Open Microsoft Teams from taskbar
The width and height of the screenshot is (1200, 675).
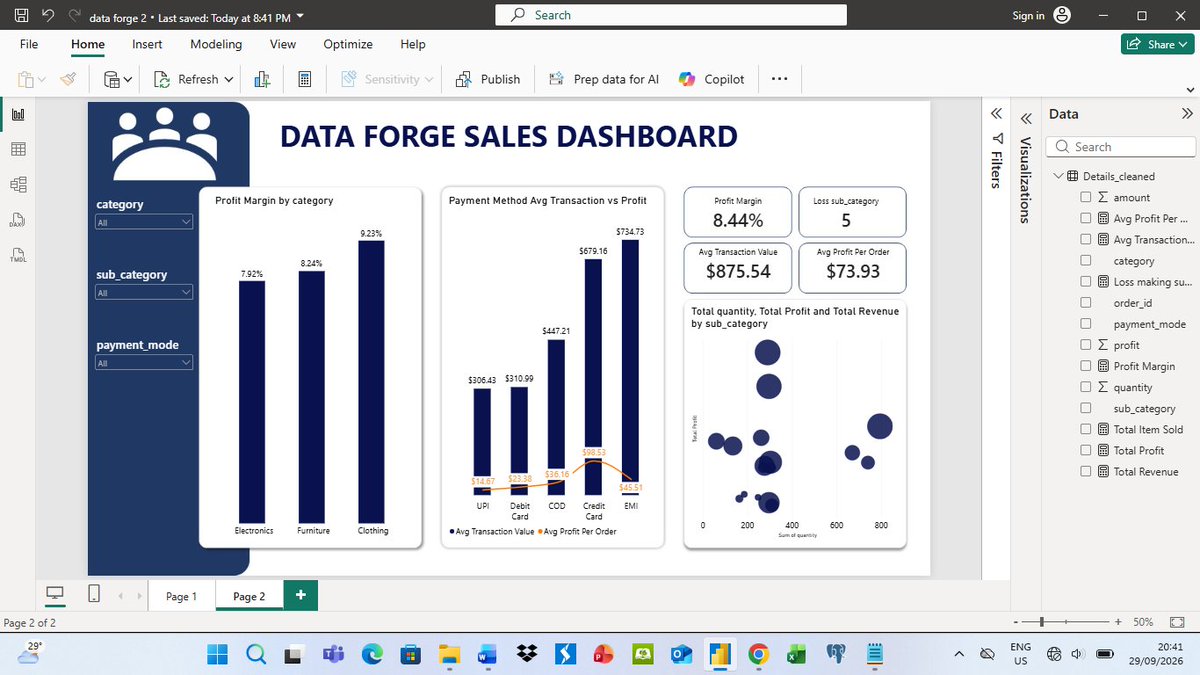[x=333, y=655]
